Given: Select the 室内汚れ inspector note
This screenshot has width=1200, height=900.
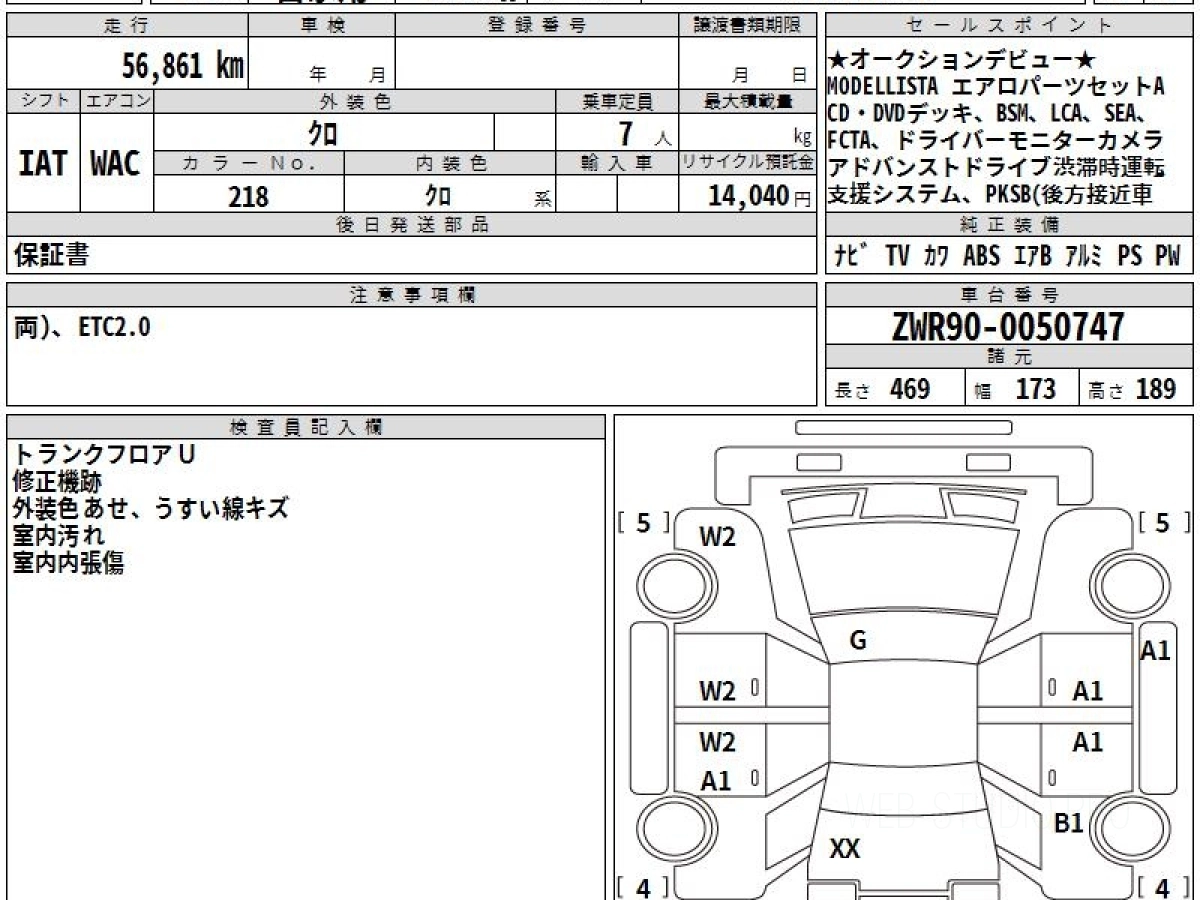Looking at the screenshot, I should coord(58,535).
